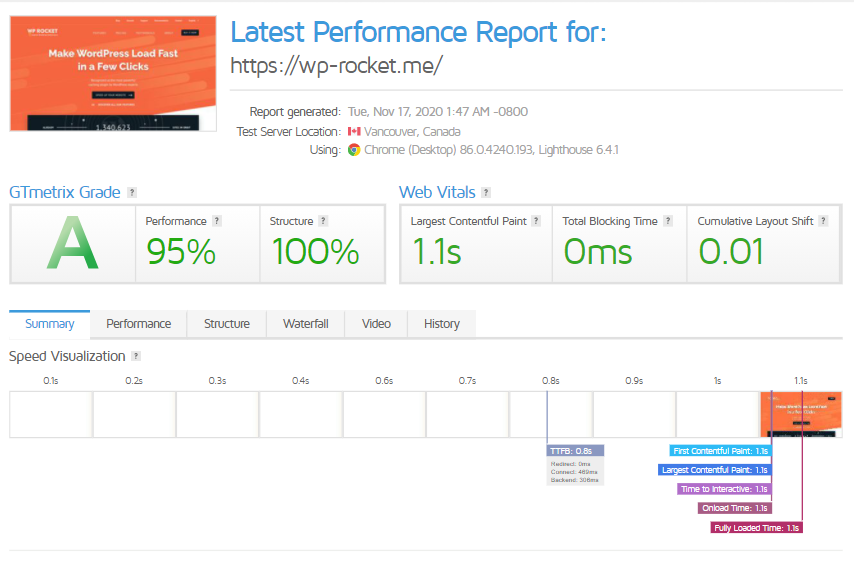Click the Fully Loaded Time: 1.1s marker
The height and width of the screenshot is (563, 854).
coord(757,528)
